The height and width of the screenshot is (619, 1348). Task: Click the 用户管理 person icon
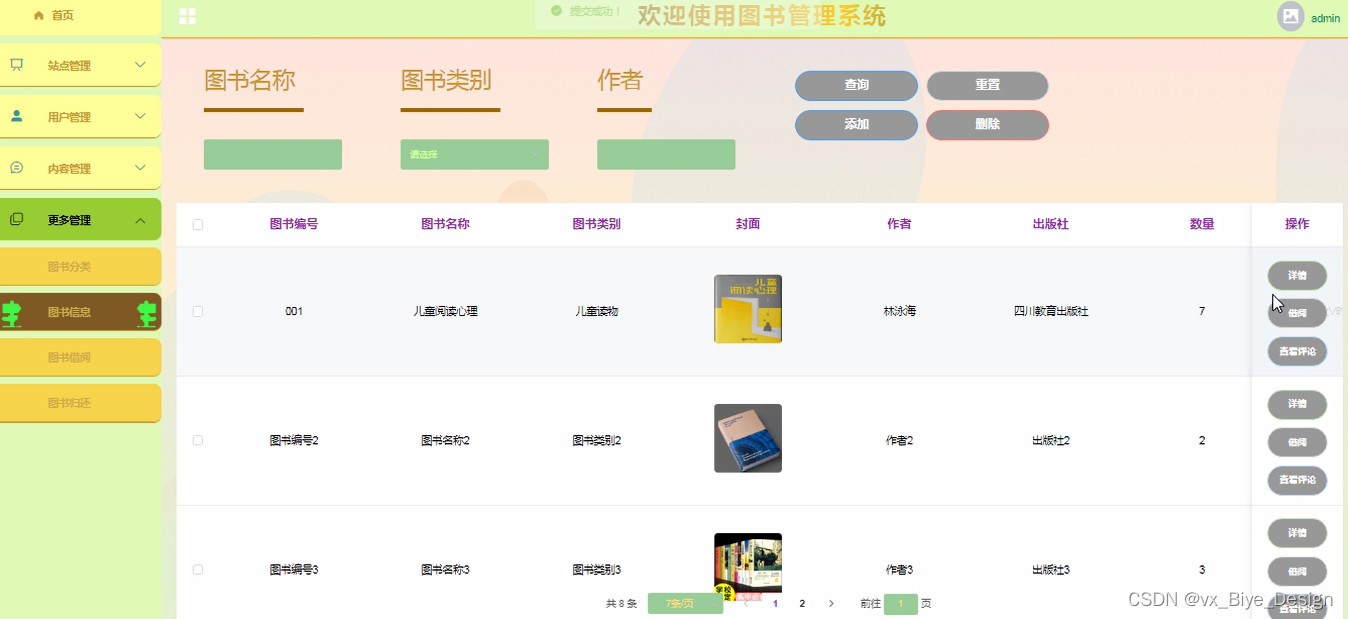pyautogui.click(x=17, y=116)
